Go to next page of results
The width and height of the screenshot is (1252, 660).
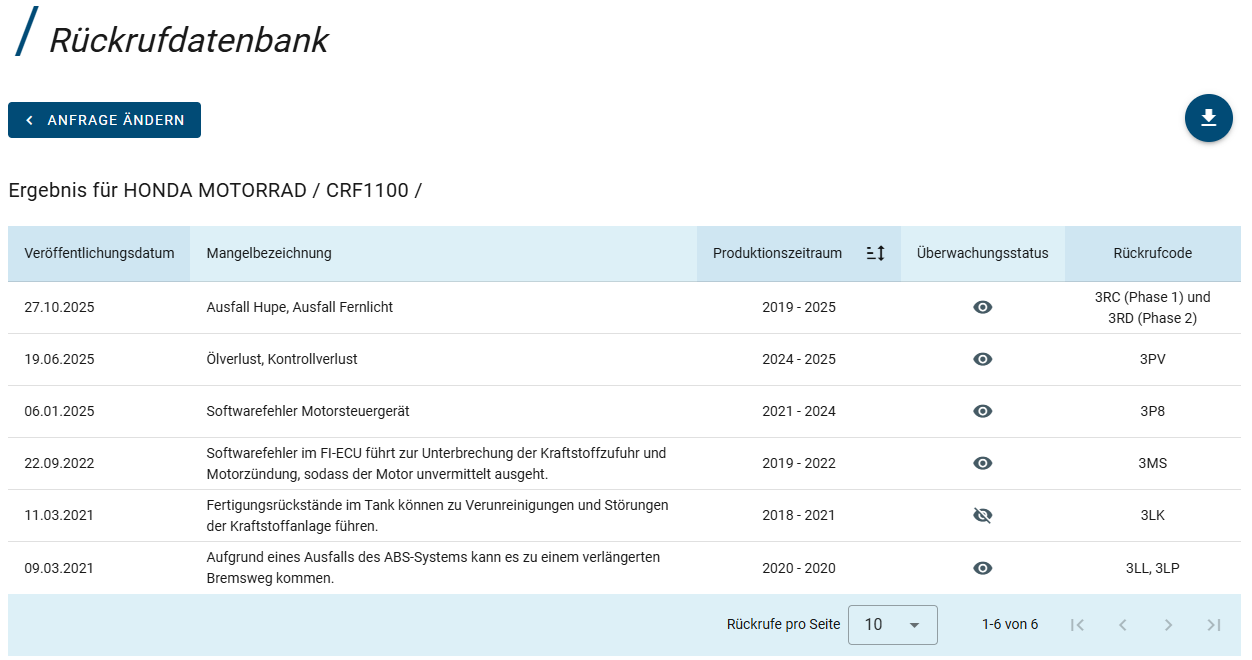pyautogui.click(x=1168, y=625)
